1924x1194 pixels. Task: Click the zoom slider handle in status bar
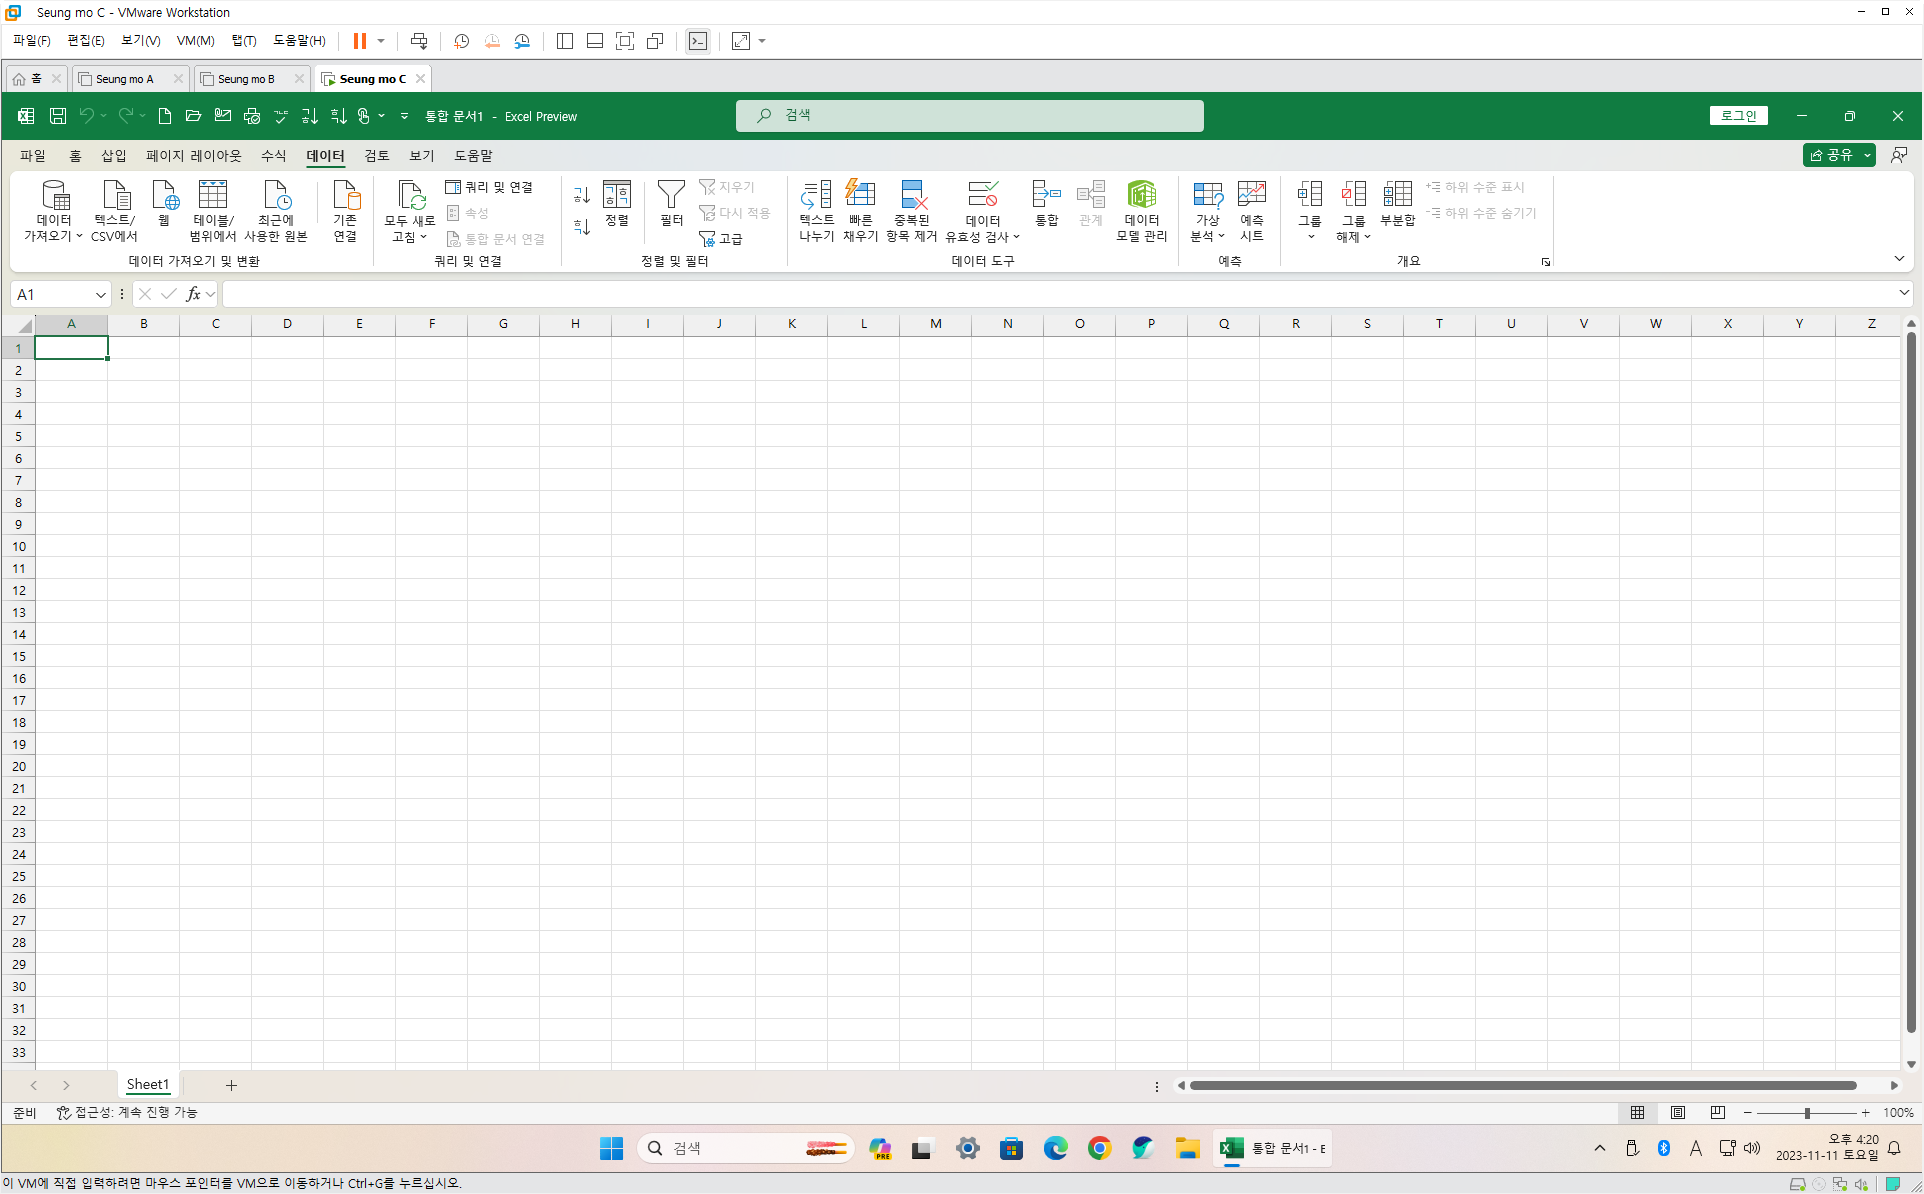tap(1807, 1112)
